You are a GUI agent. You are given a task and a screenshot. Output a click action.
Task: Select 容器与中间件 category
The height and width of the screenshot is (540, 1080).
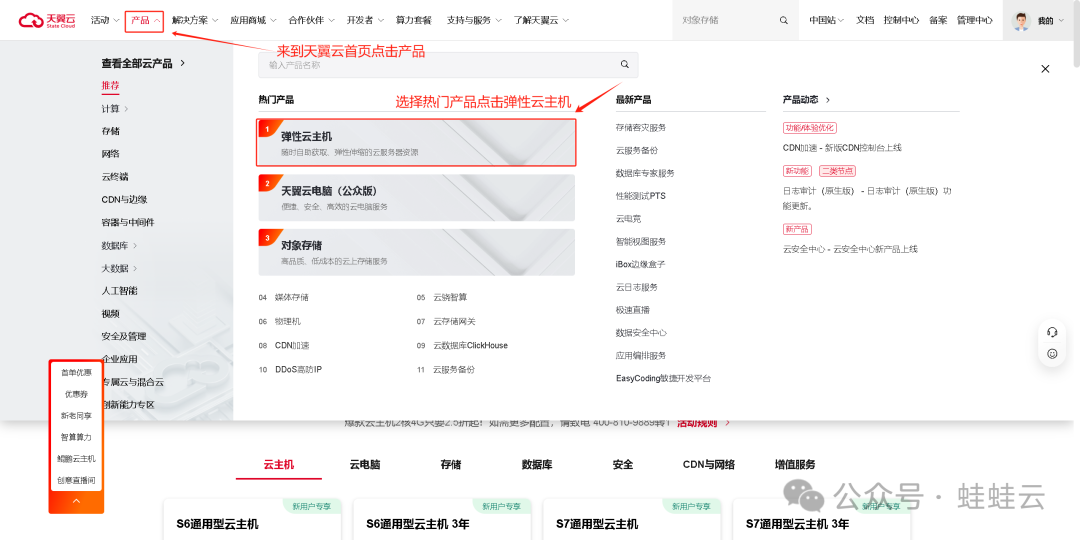pyautogui.click(x=127, y=222)
